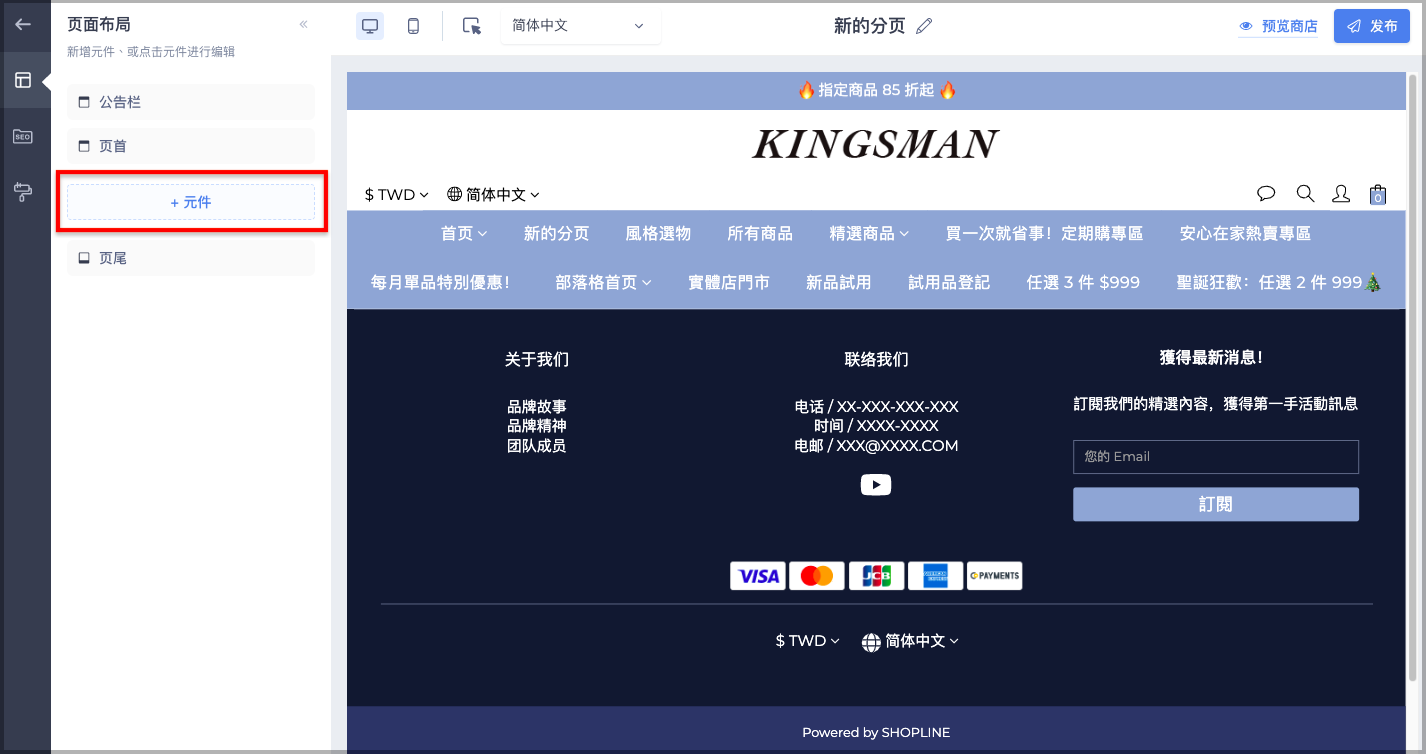Open the footer 简体中文 language dropdown
Image resolution: width=1426 pixels, height=754 pixels.
pyautogui.click(x=910, y=641)
